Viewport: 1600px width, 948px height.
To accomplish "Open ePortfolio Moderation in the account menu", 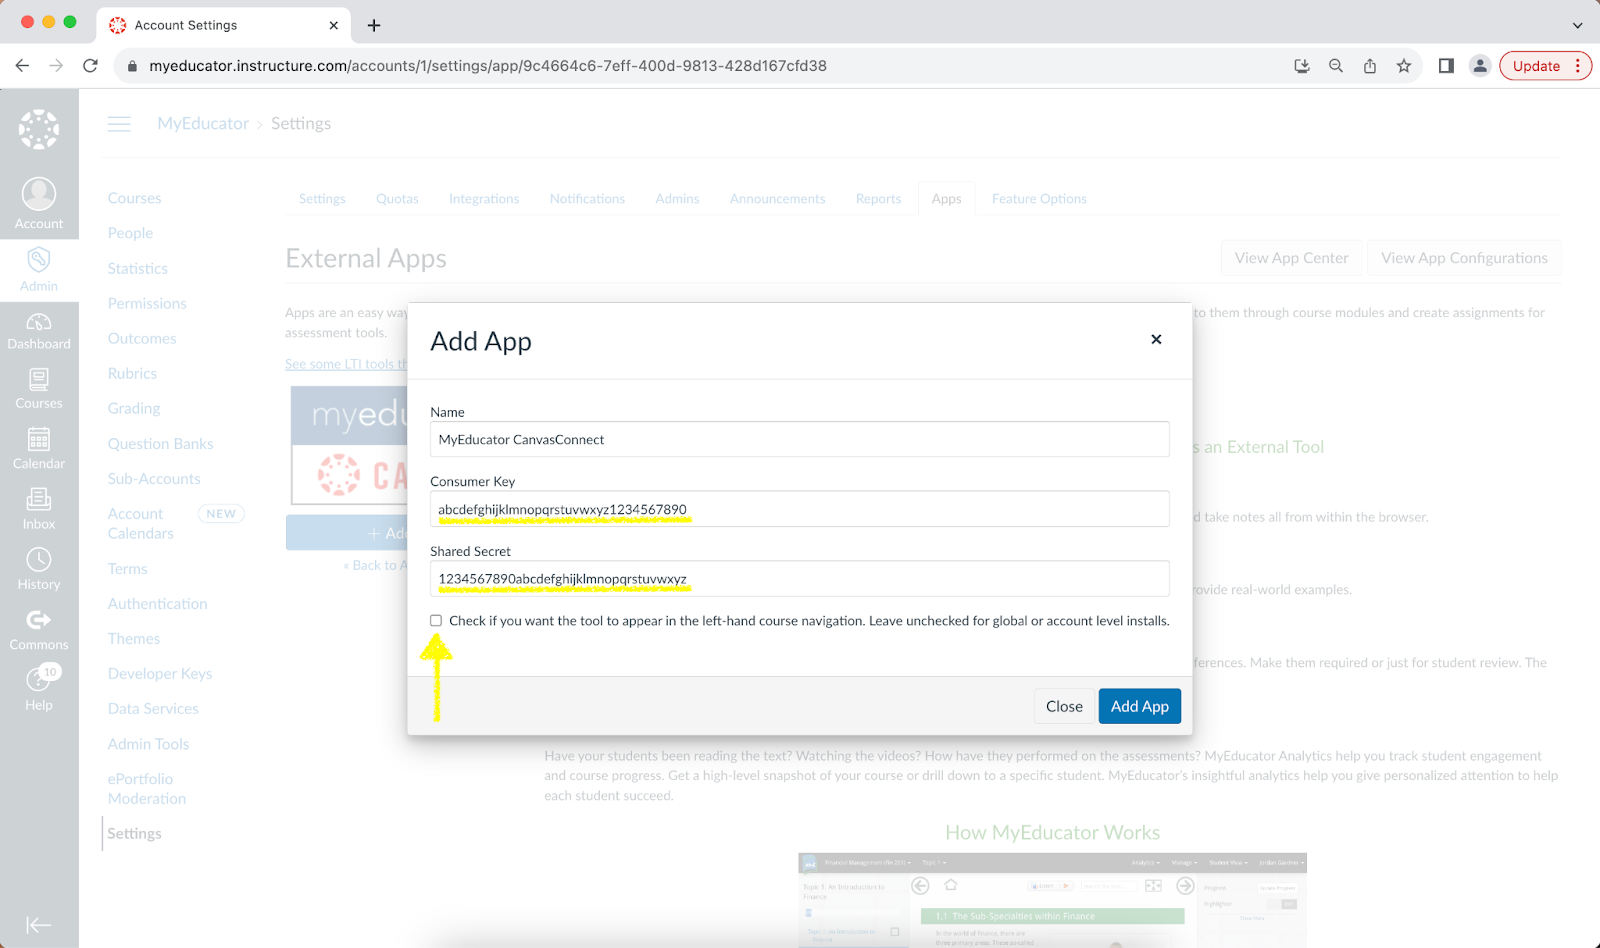I will 146,788.
